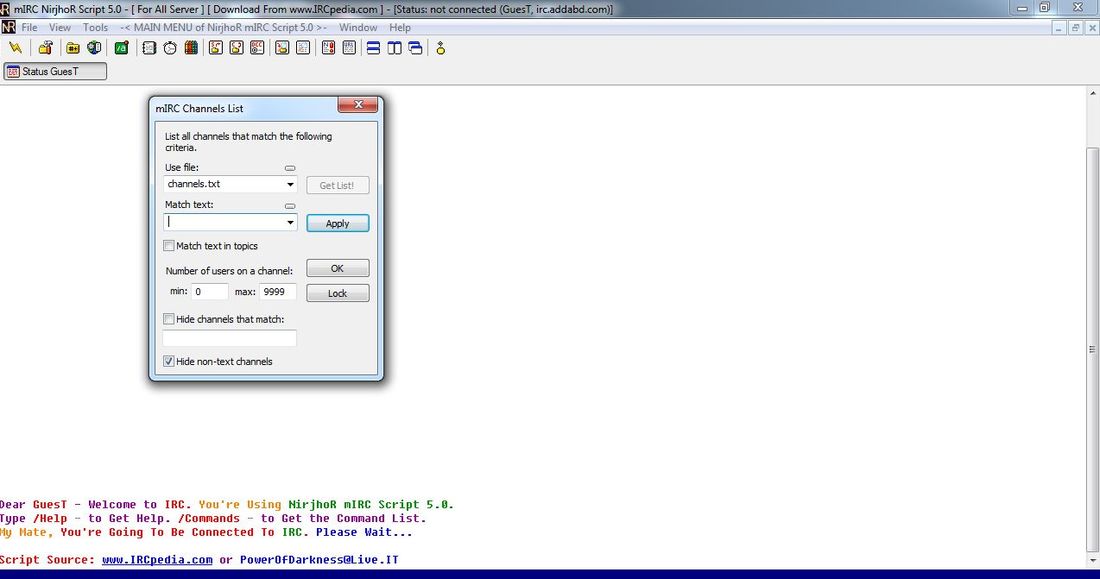1100x579 pixels.
Task: Expand the Use file channels.txt dropdown
Action: tap(290, 184)
